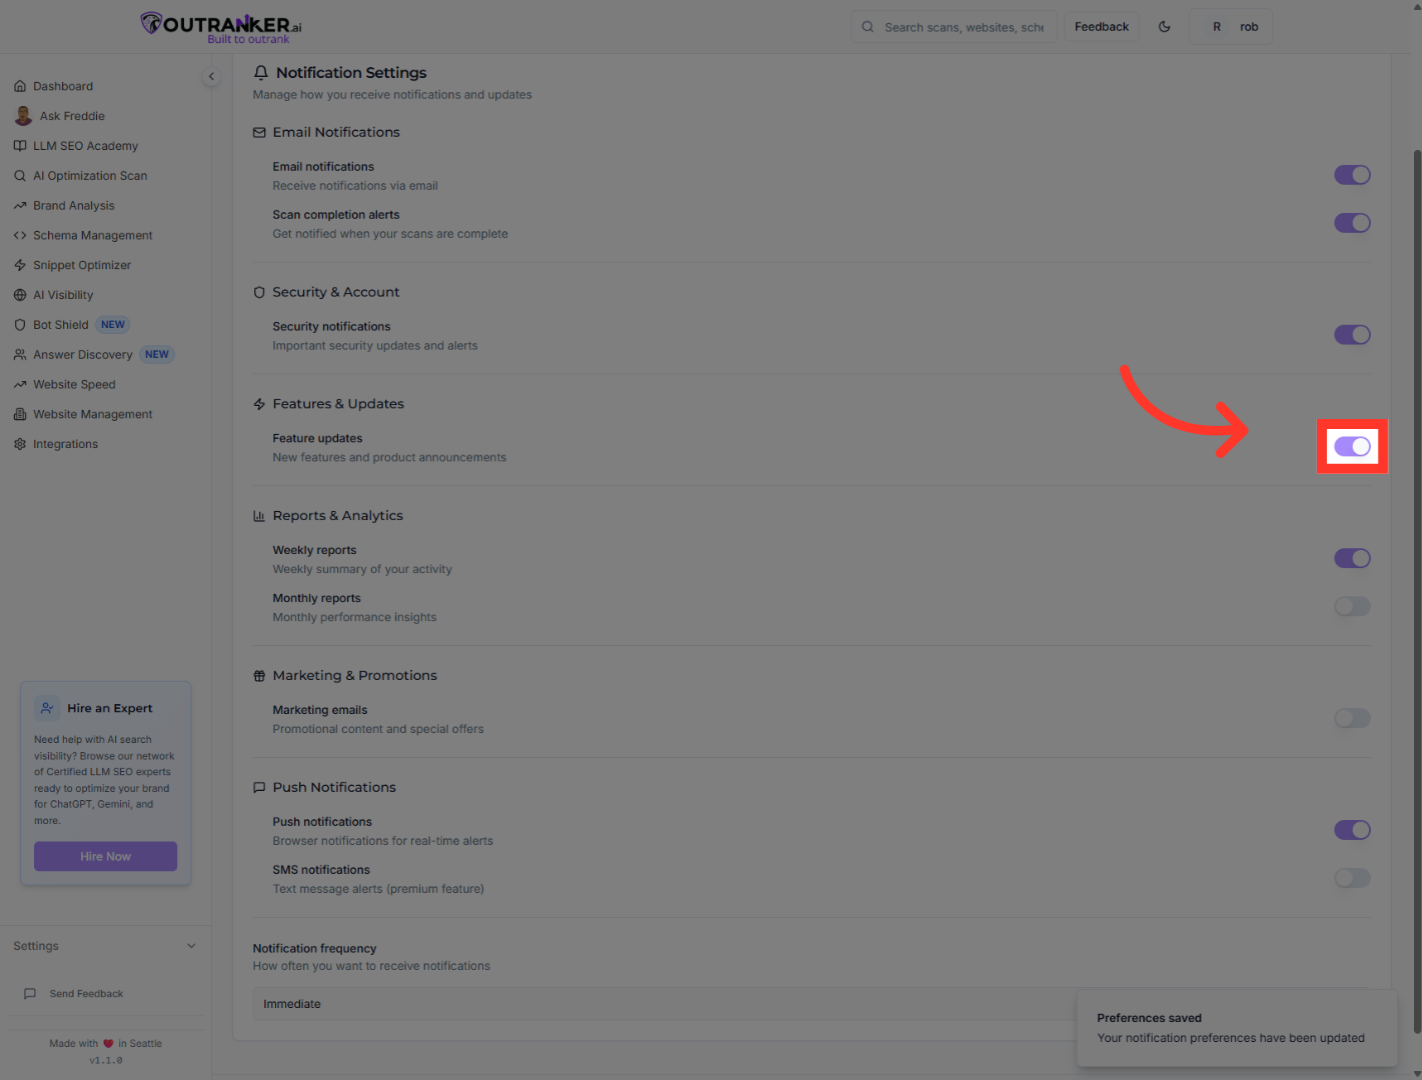The height and width of the screenshot is (1080, 1422).
Task: Disable the Feature updates toggle
Action: (1352, 447)
